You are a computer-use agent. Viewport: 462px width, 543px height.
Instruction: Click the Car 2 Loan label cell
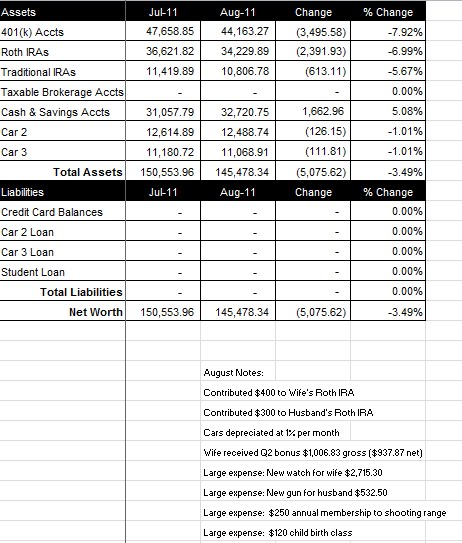(x=62, y=231)
